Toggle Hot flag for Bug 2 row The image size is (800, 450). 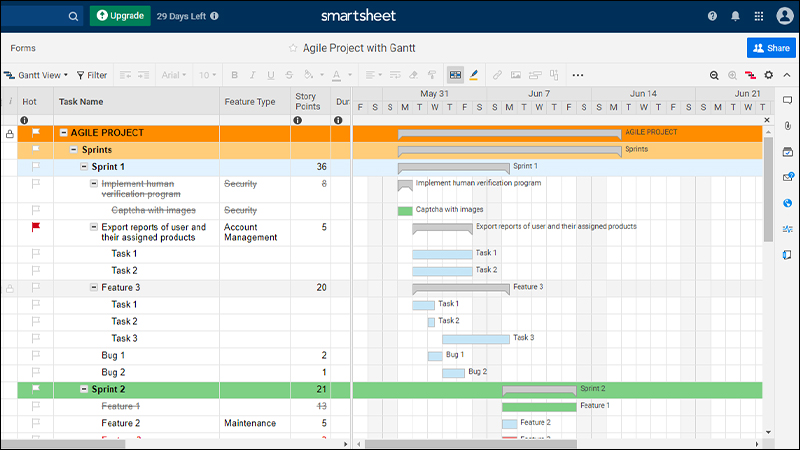[x=36, y=372]
